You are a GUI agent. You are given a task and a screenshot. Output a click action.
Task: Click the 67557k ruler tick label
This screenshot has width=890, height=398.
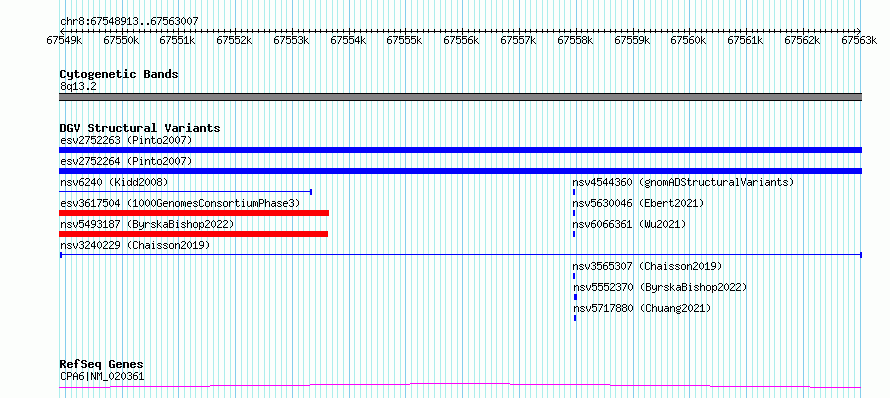(519, 41)
